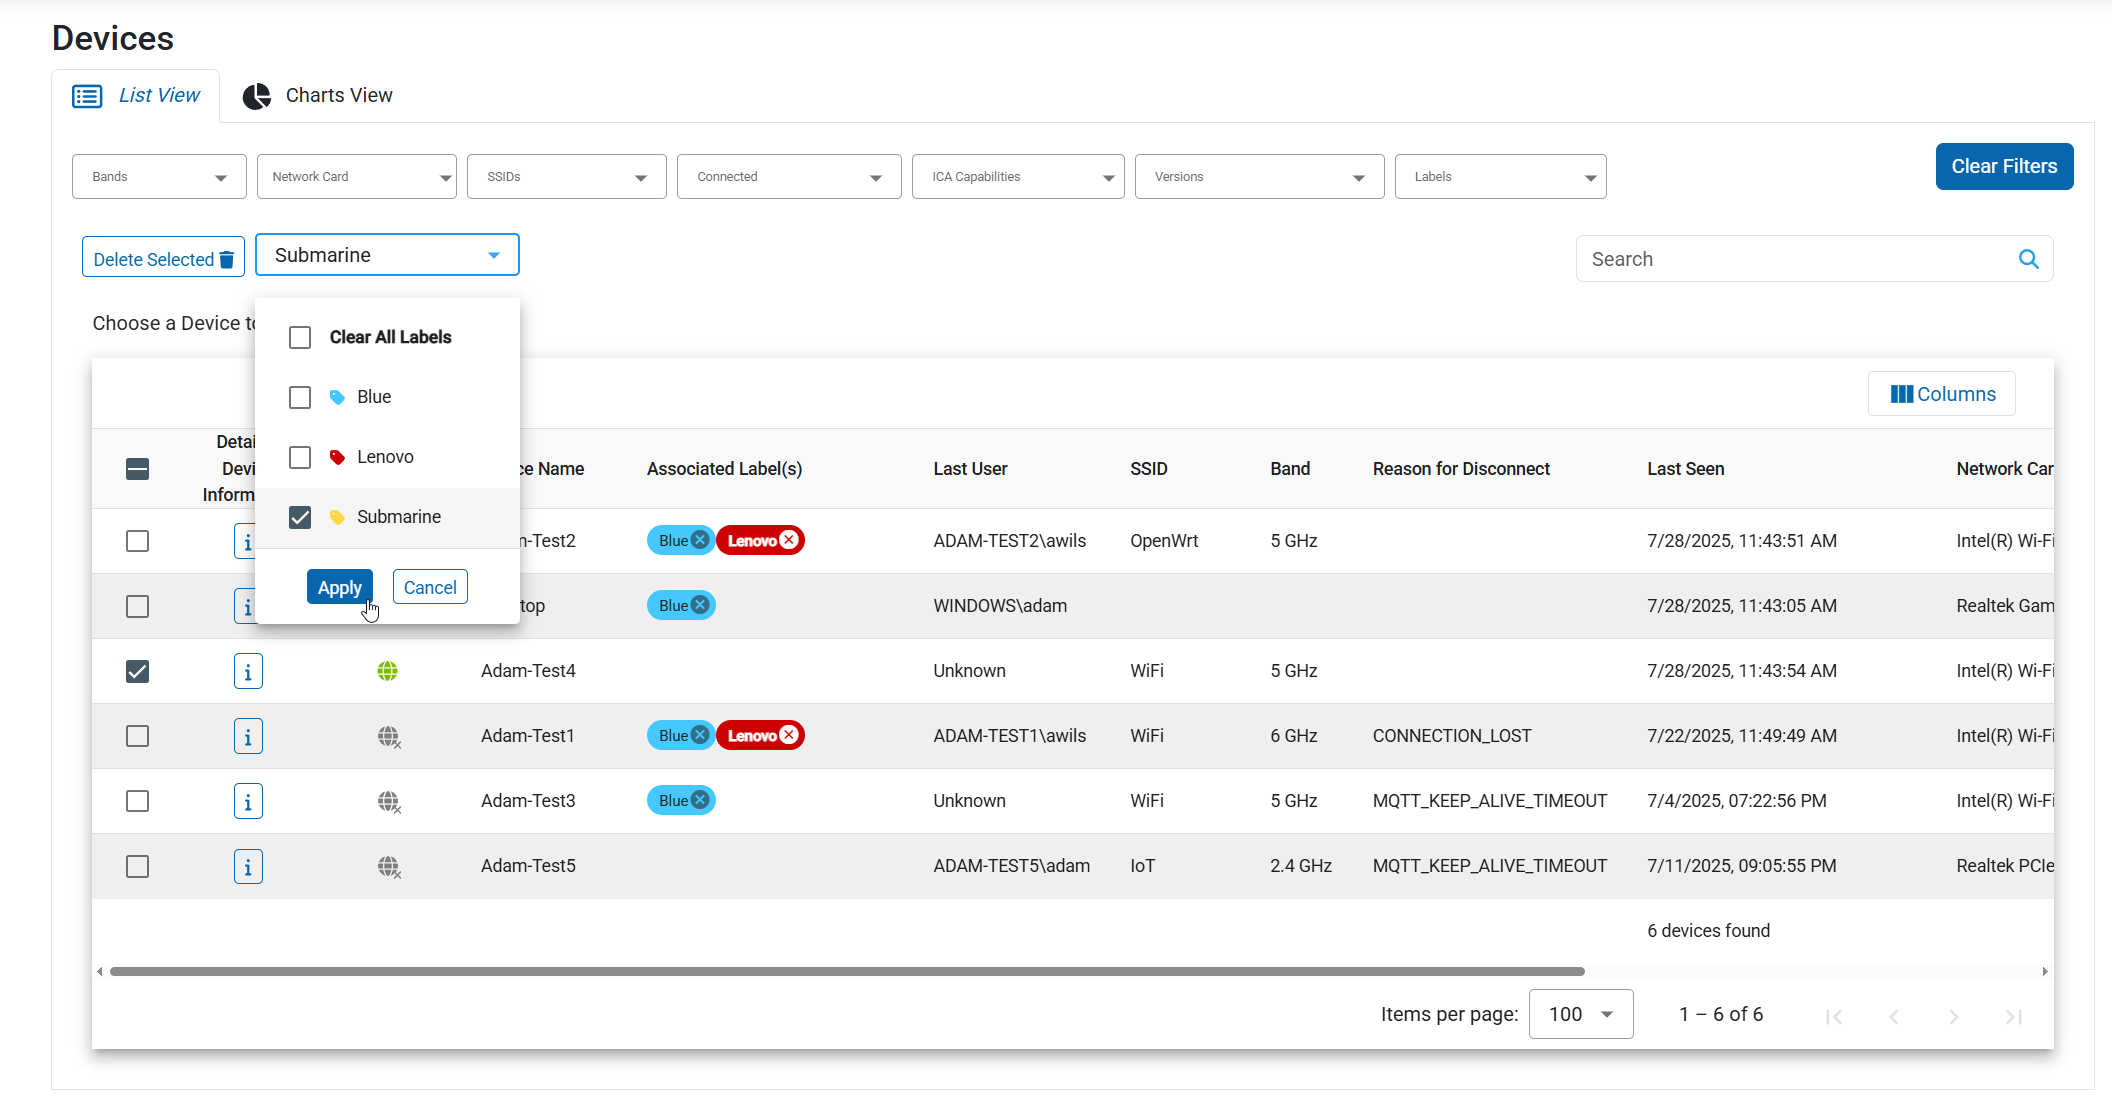This screenshot has height=1105, width=2112.
Task: Click the Charts View pie icon
Action: coord(257,96)
